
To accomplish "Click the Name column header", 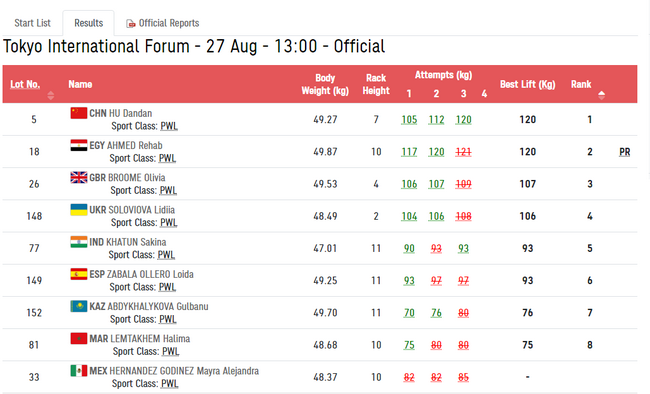I will point(80,84).
